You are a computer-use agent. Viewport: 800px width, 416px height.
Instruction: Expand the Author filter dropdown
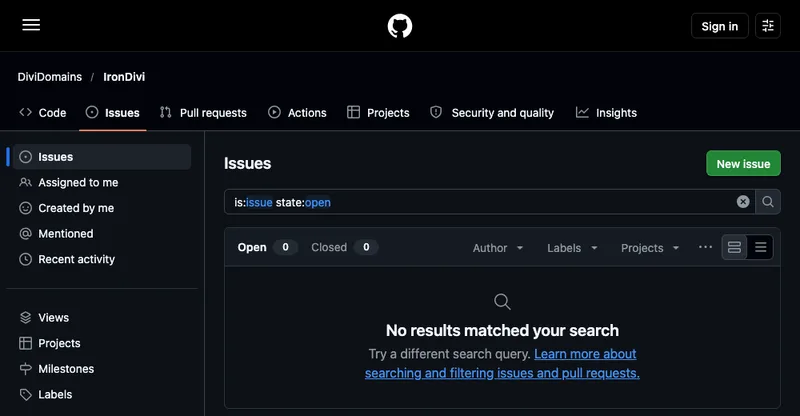coord(498,248)
